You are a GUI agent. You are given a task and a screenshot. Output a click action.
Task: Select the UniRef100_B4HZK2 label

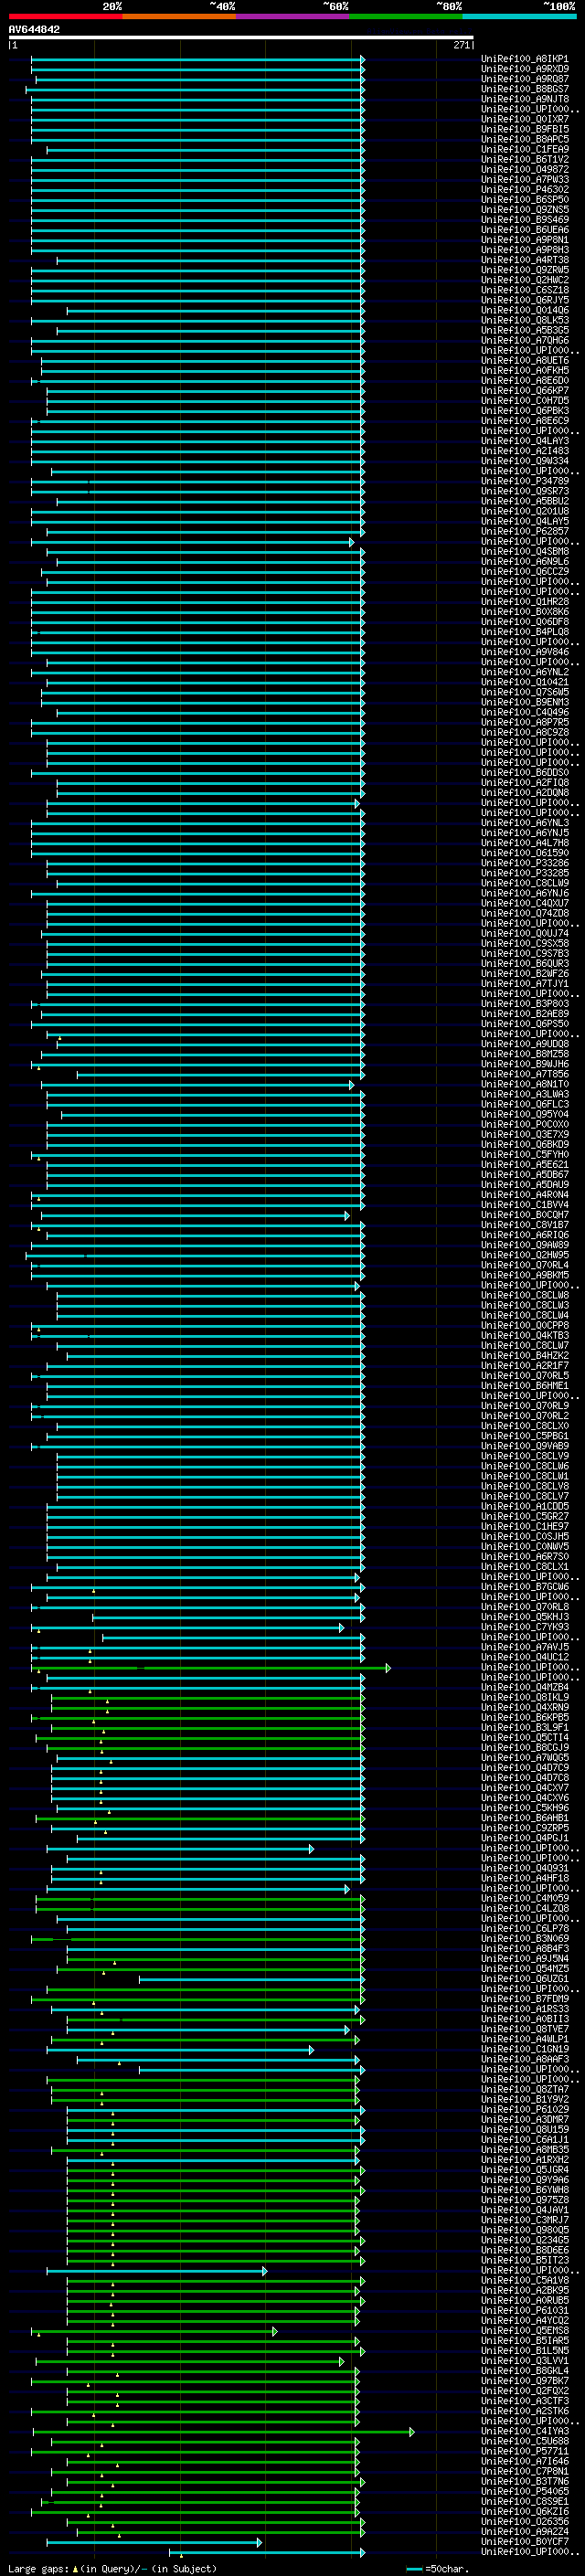[x=525, y=1355]
